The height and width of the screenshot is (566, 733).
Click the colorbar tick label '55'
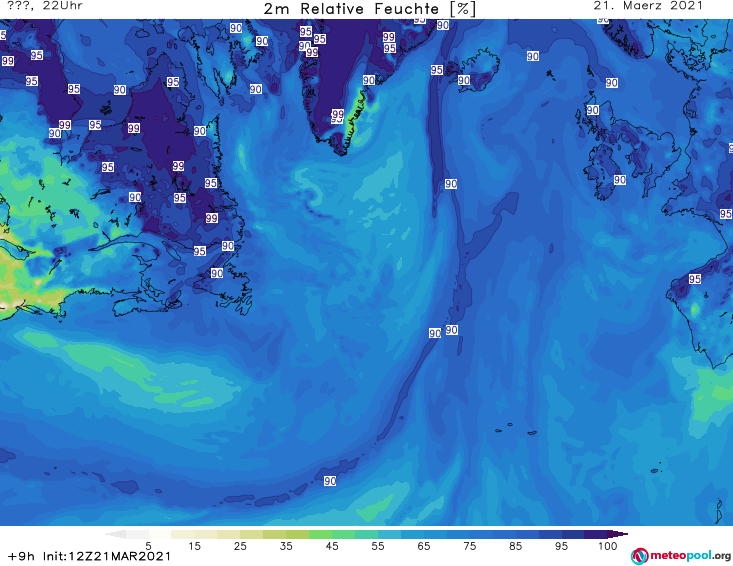[378, 546]
